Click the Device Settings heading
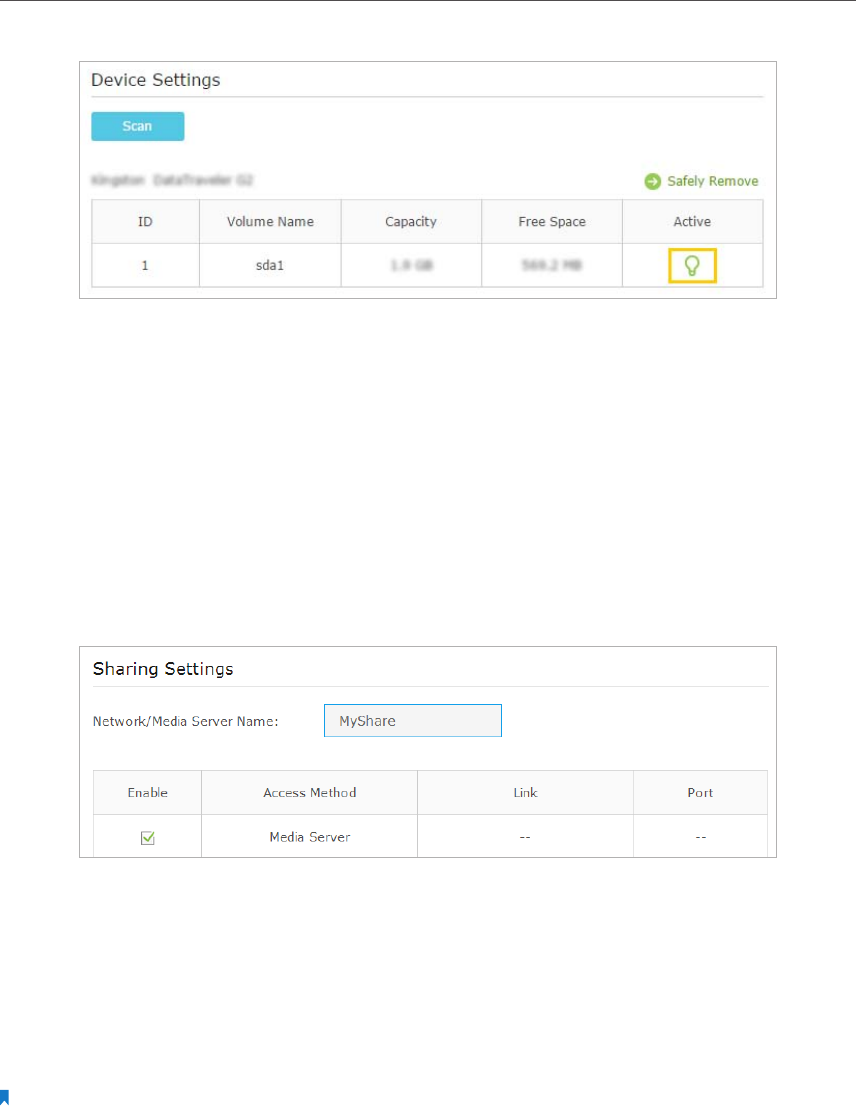Image resolution: width=856 pixels, height=1106 pixels. [x=156, y=80]
